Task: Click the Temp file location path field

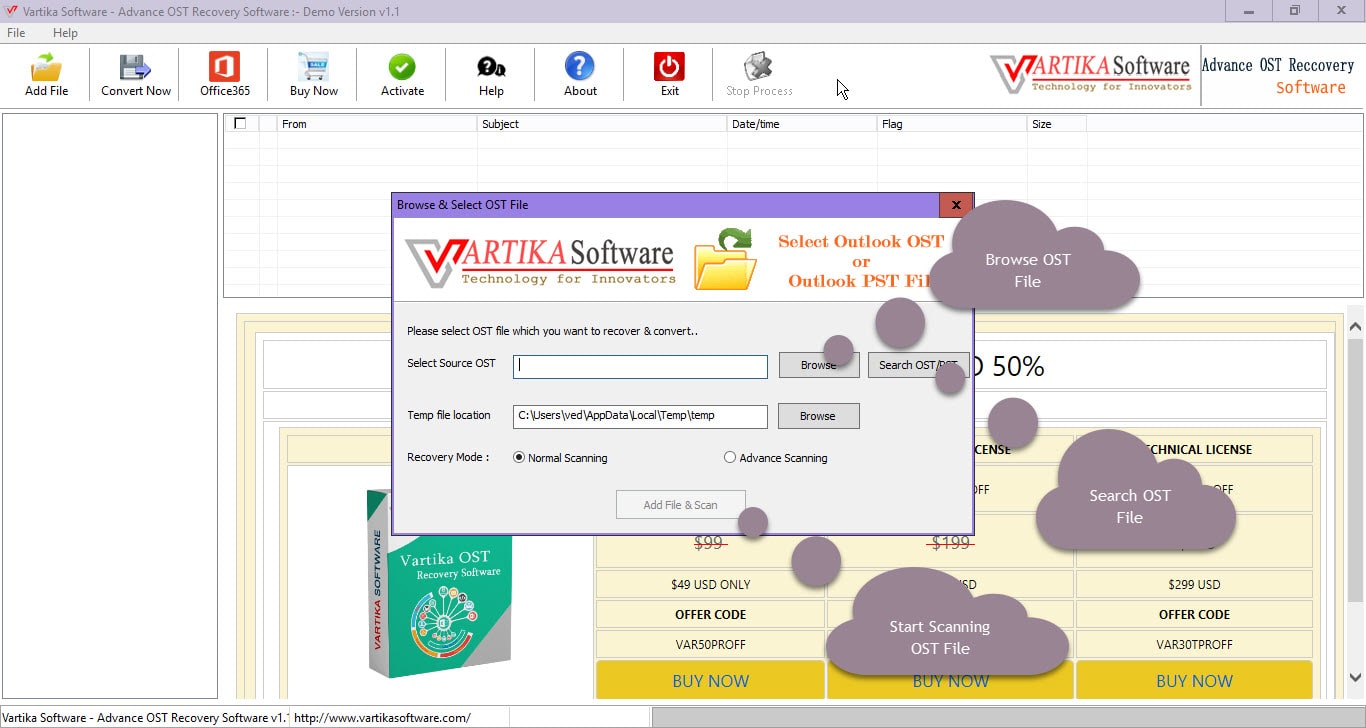Action: click(640, 416)
